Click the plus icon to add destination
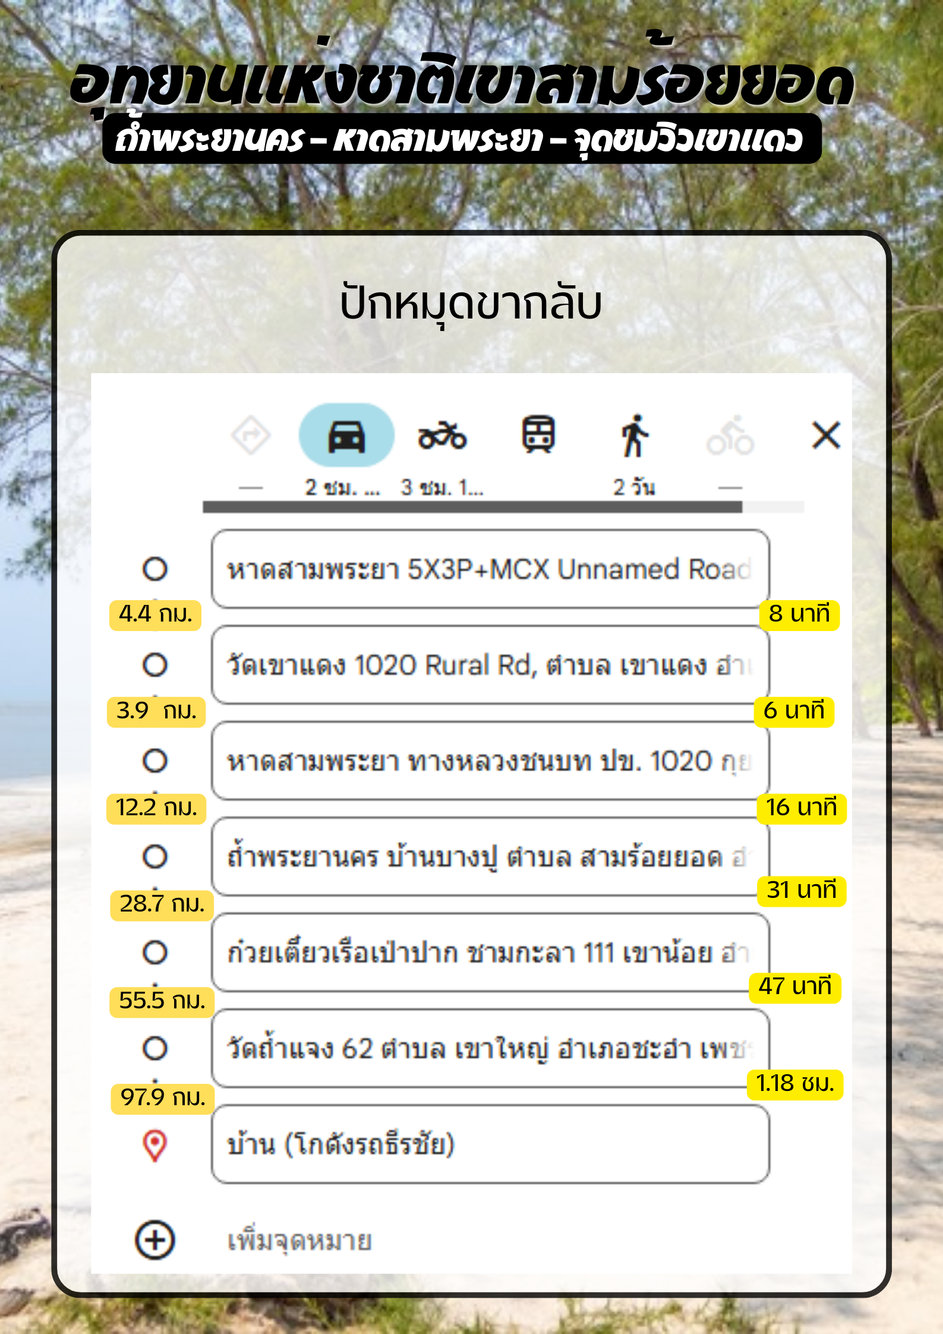The width and height of the screenshot is (943, 1334). click(x=155, y=1240)
